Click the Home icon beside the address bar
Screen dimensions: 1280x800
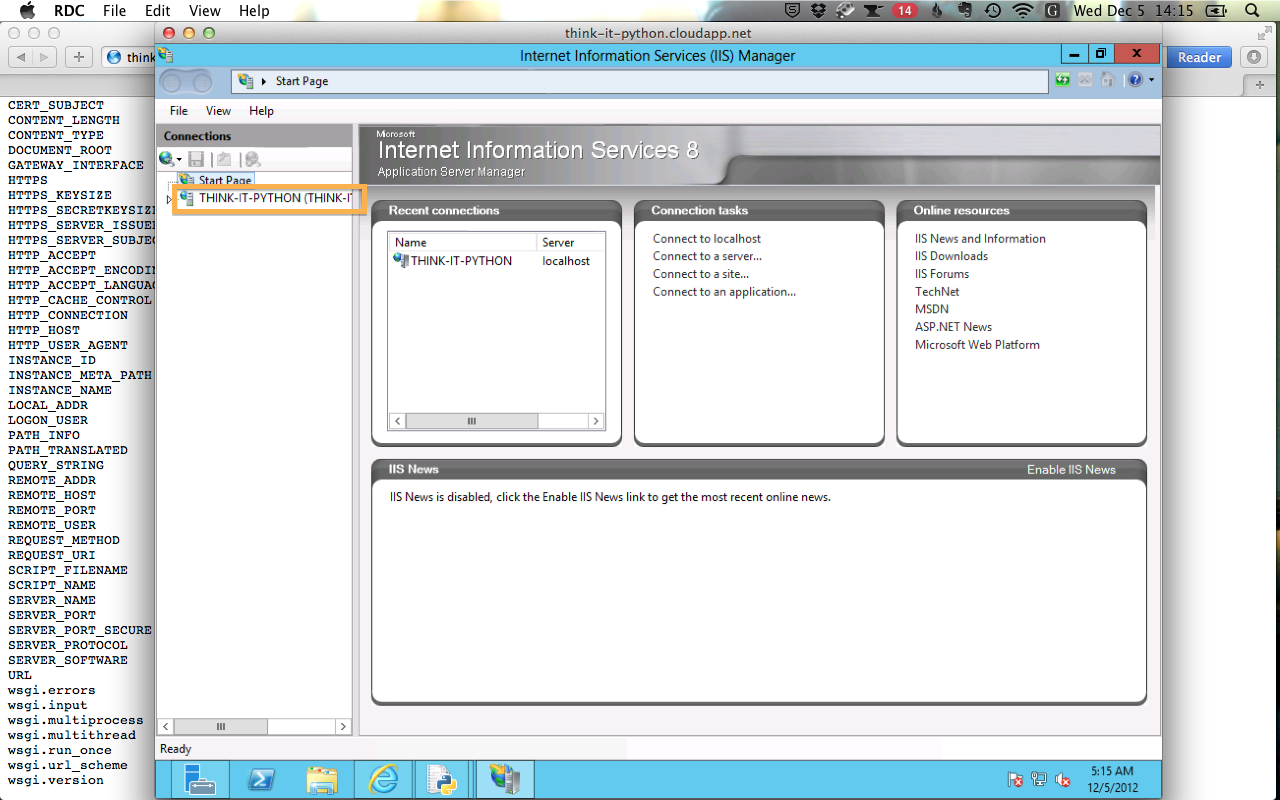tap(1108, 80)
